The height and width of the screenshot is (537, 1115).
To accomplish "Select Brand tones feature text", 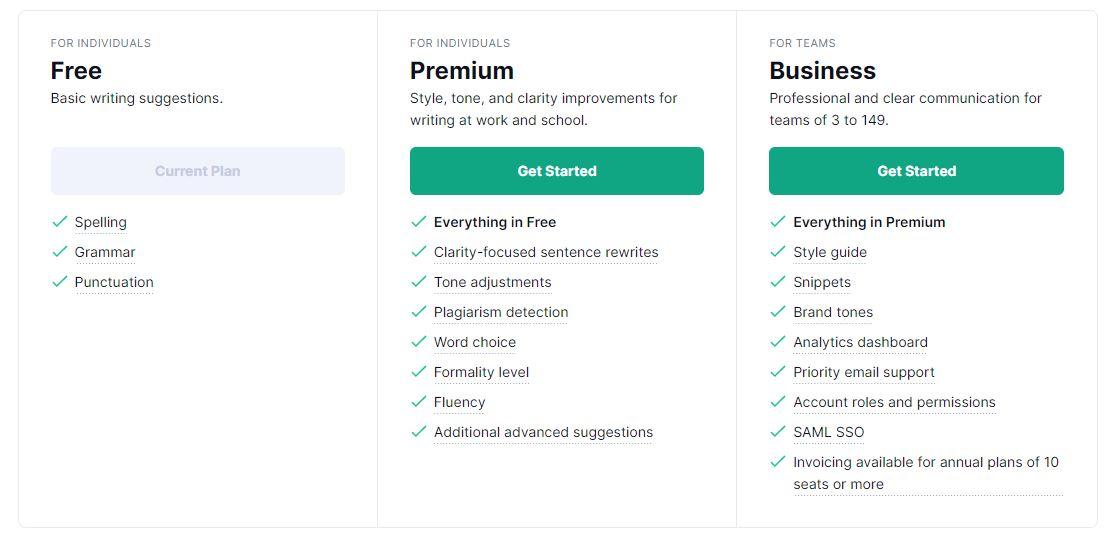I will coord(832,312).
